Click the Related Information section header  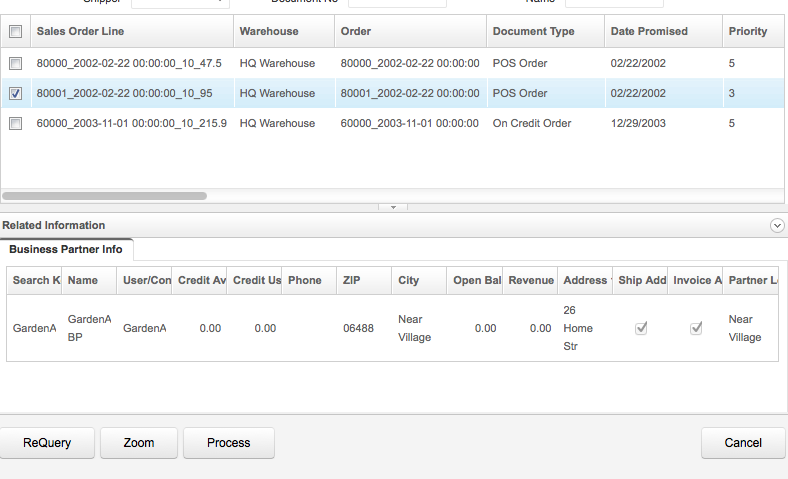pos(54,226)
